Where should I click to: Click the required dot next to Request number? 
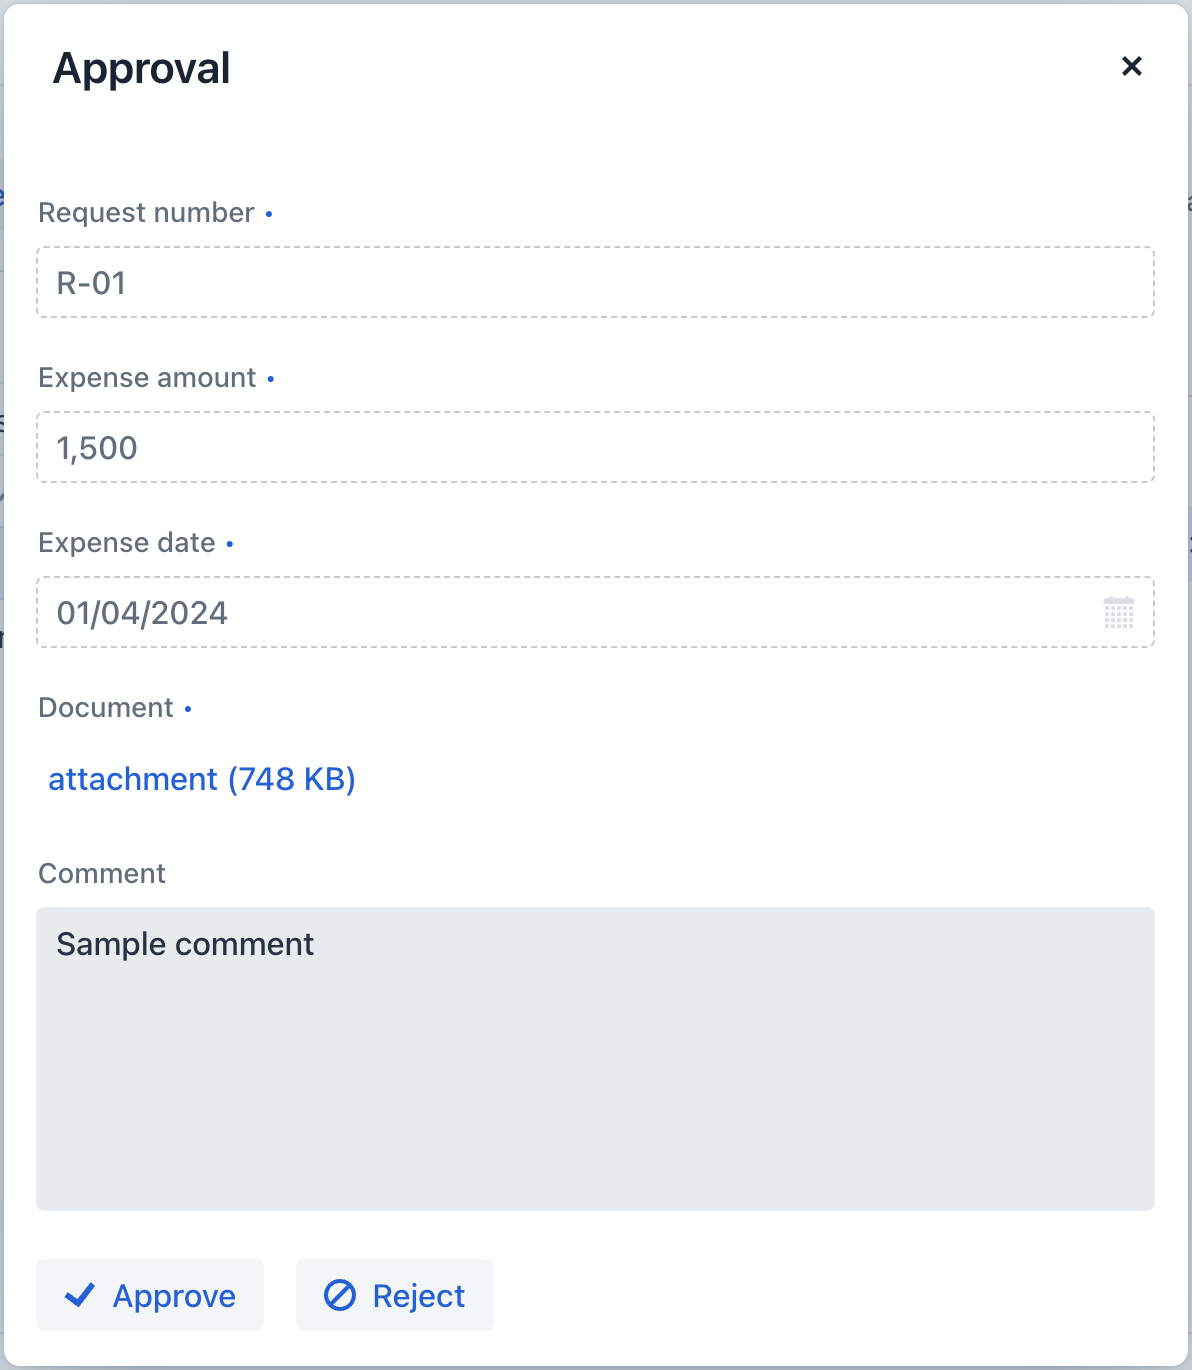[268, 213]
